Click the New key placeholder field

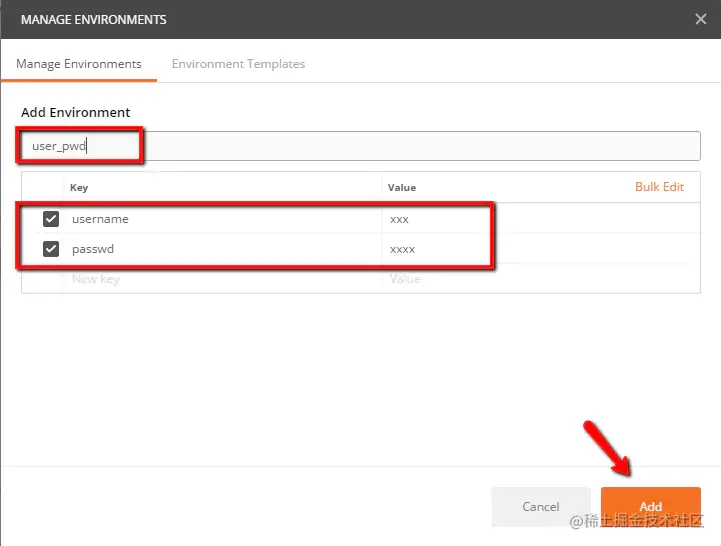[223, 279]
